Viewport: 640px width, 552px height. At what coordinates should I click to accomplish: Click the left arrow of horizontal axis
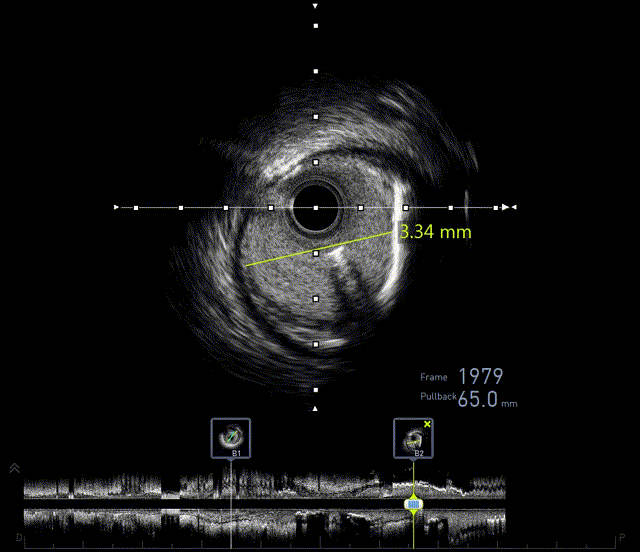point(116,207)
